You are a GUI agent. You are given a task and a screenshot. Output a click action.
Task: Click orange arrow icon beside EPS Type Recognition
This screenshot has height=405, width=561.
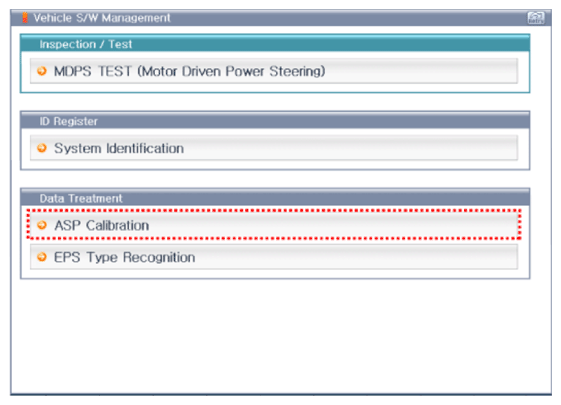(x=42, y=257)
